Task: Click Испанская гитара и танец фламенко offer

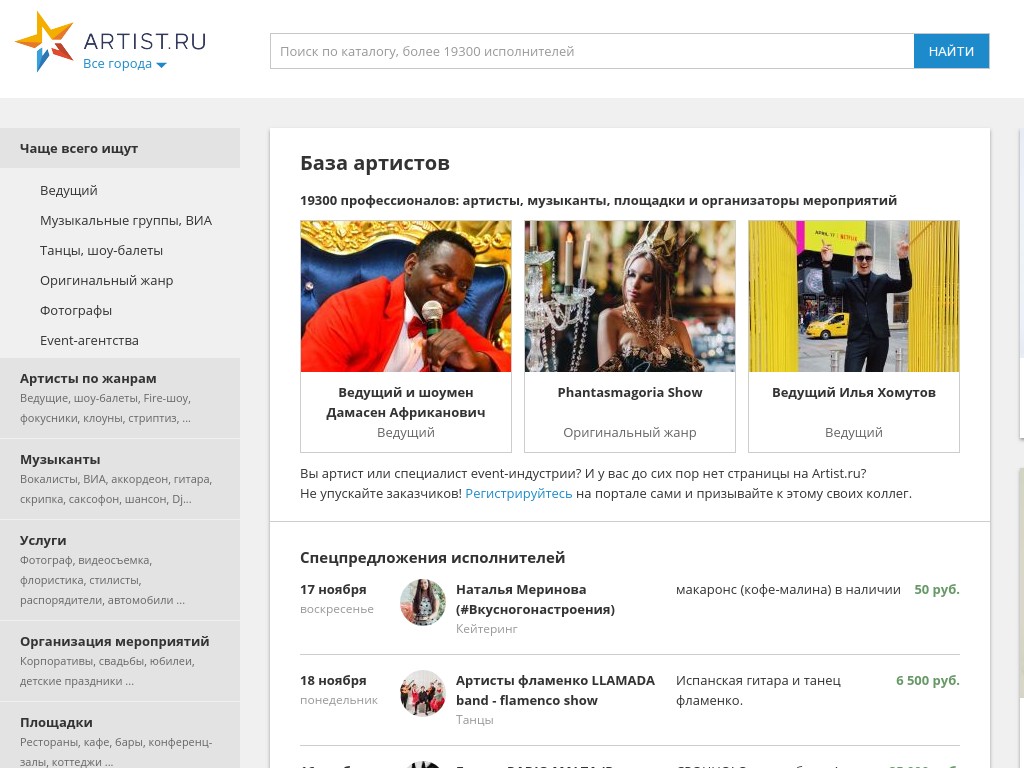Action: tap(758, 690)
